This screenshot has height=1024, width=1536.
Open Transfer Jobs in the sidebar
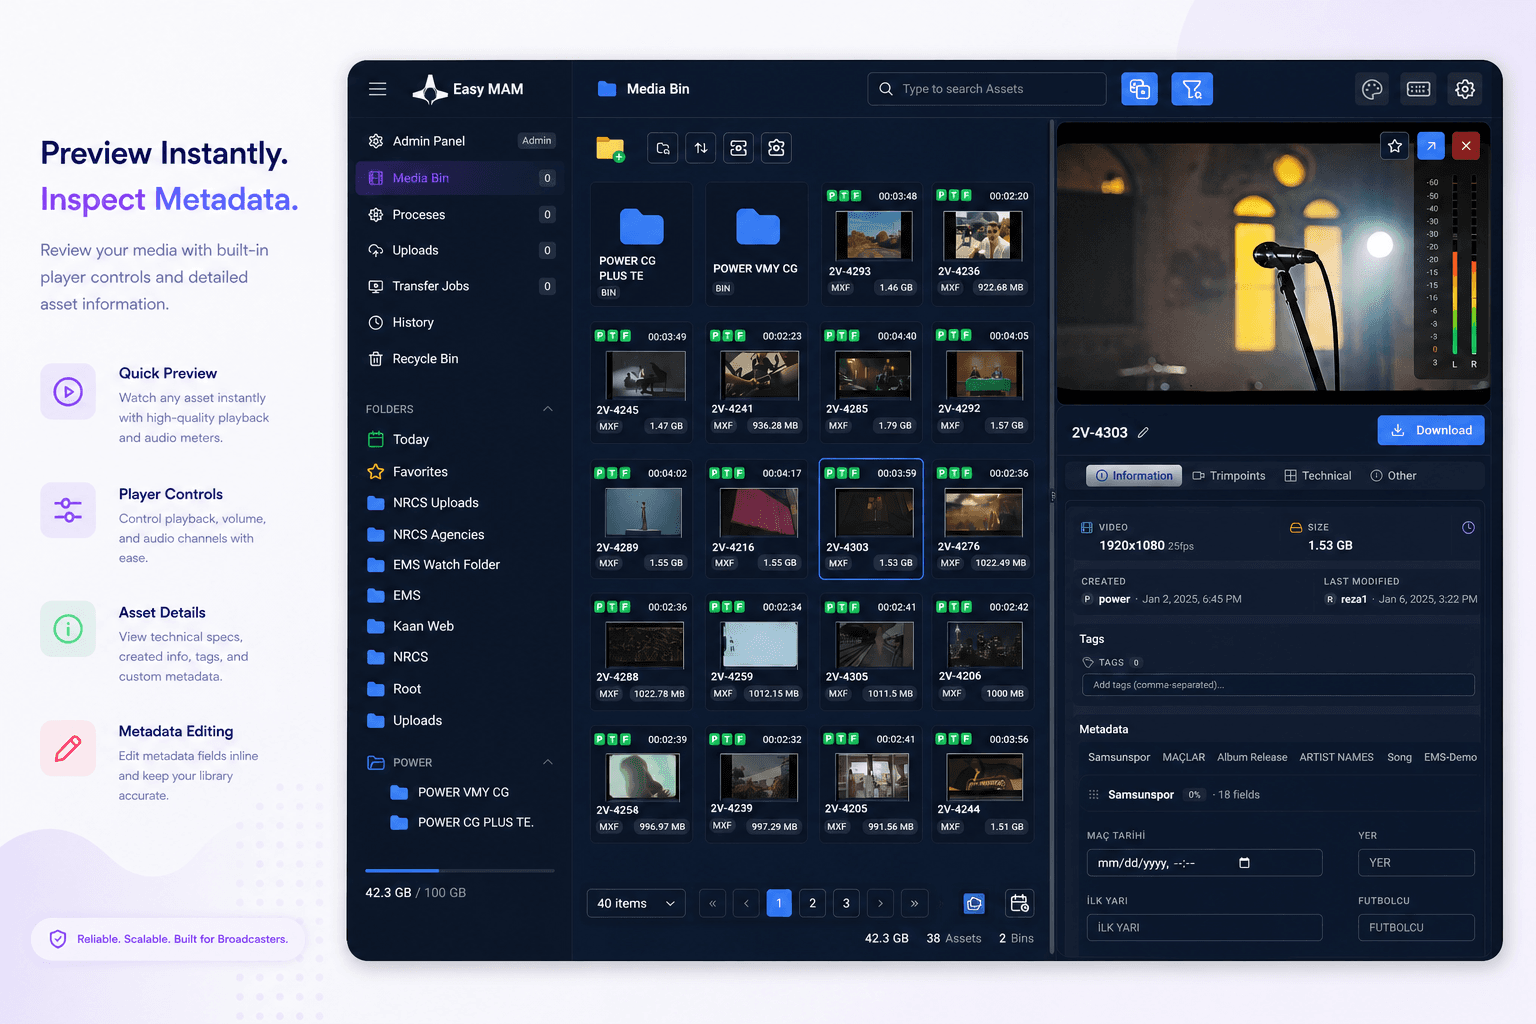459,286
